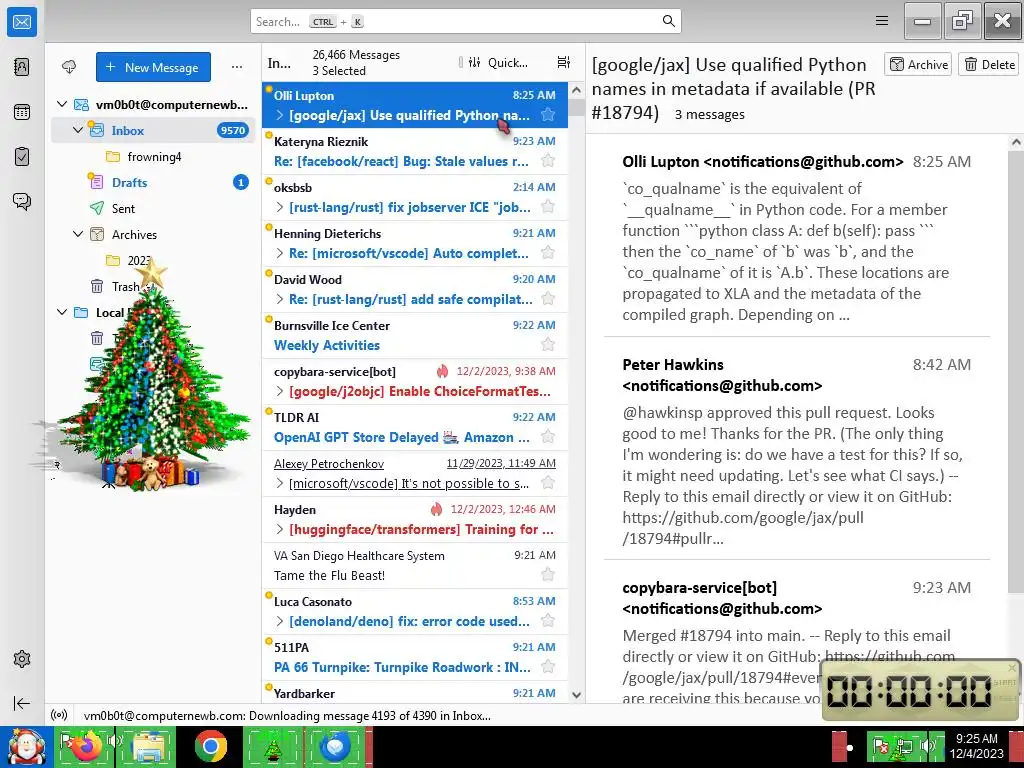Expand the Henning Dieterichs vscode thread
The height and width of the screenshot is (768, 1024).
point(280,253)
